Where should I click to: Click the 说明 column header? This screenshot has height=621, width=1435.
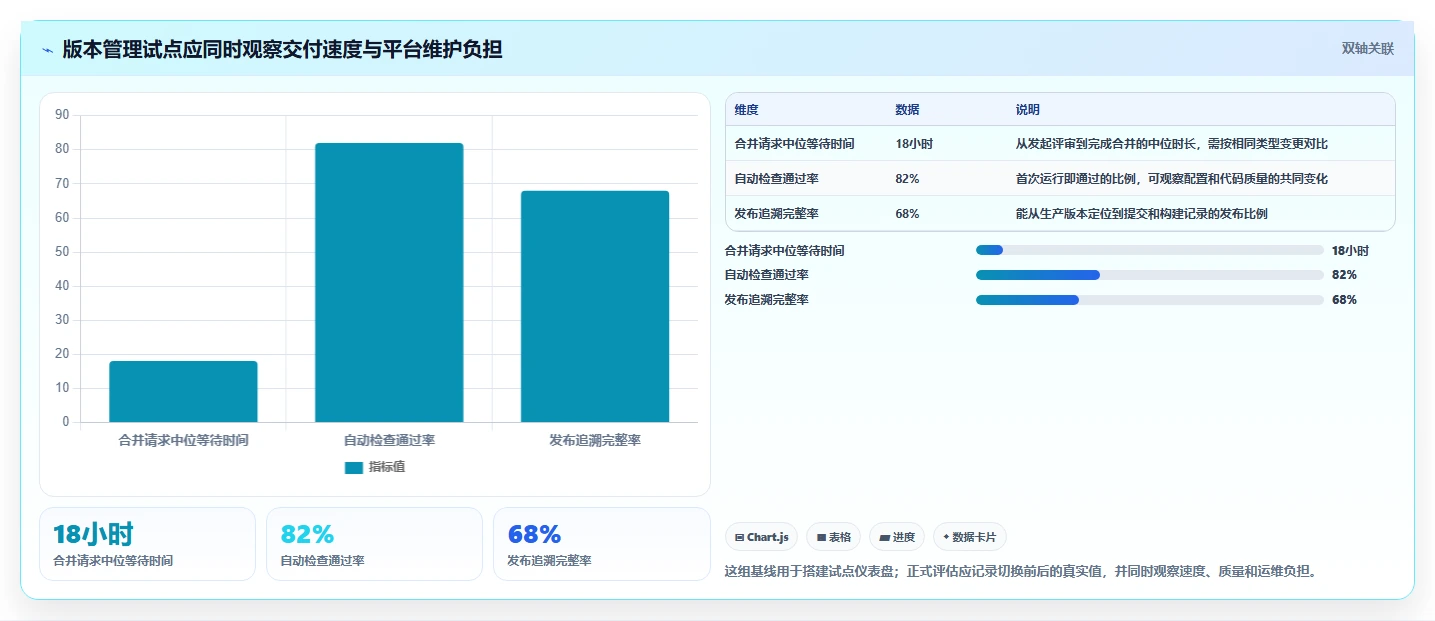point(1028,110)
